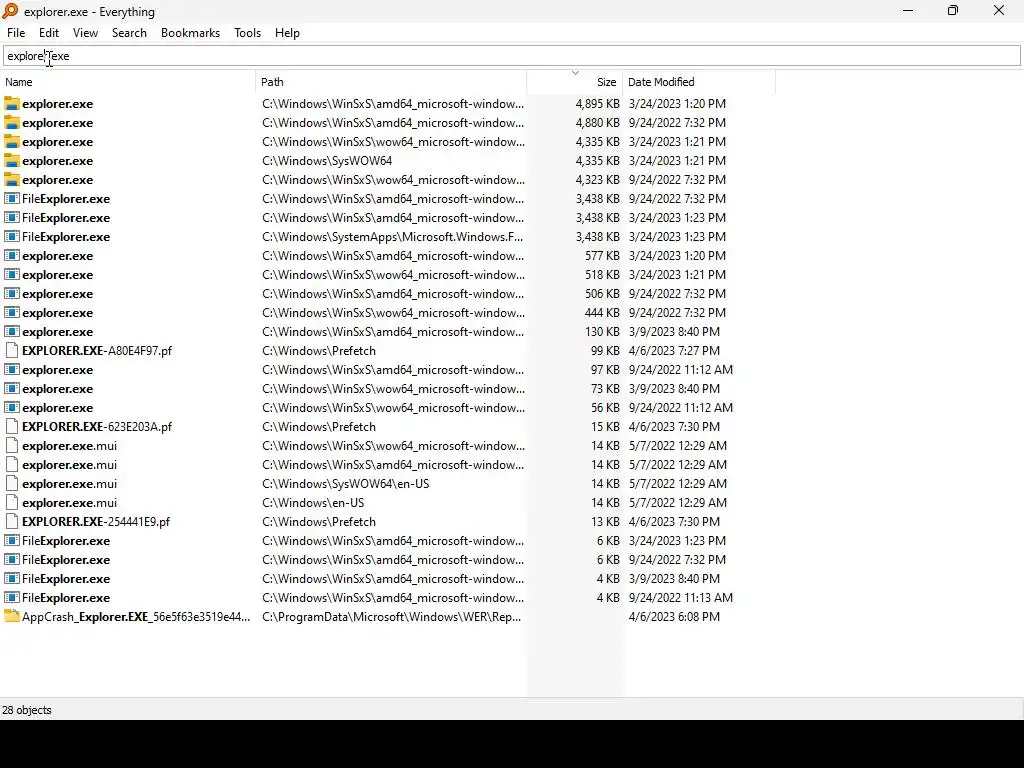Click the file icon of EXPLORER.EXE-254441E9.pf

(12, 521)
